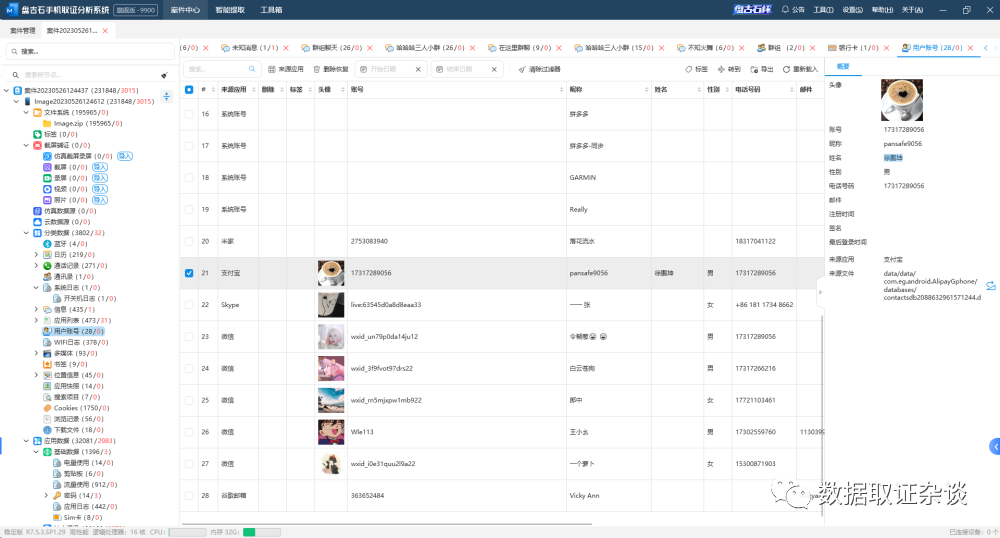1000x538 pixels.
Task: Collapse the 截屏辅证 node
Action: pyautogui.click(x=26, y=145)
